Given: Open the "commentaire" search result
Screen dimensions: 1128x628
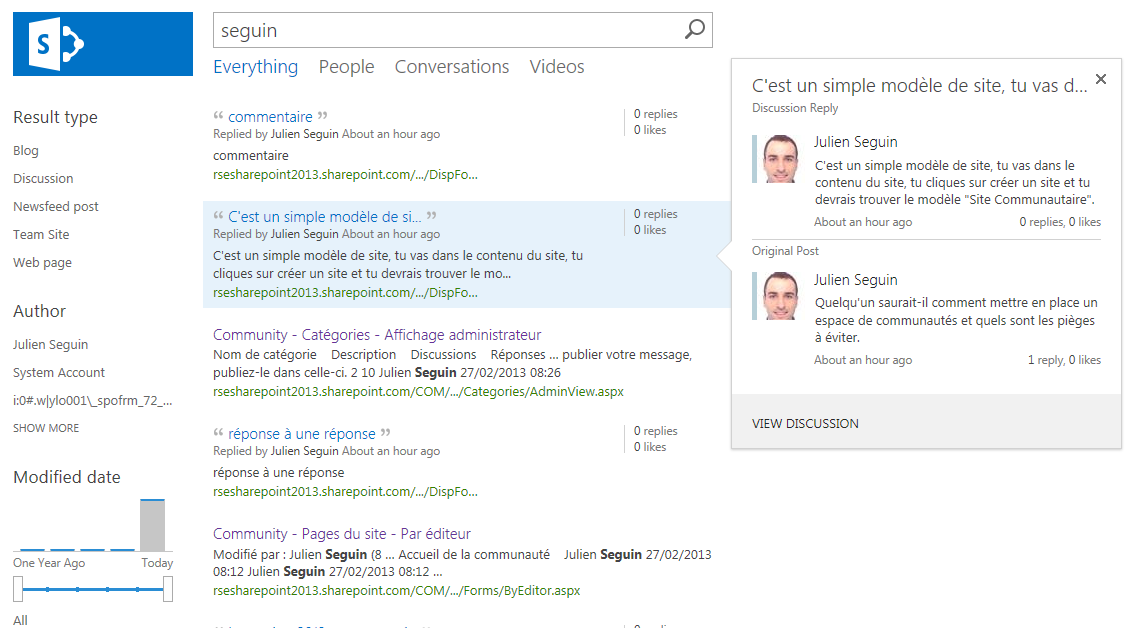Looking at the screenshot, I should coord(270,117).
